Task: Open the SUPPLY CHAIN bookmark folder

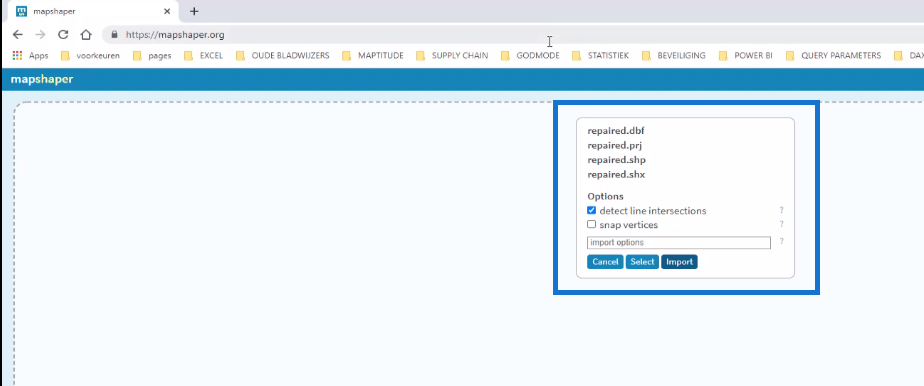Action: click(x=452, y=55)
